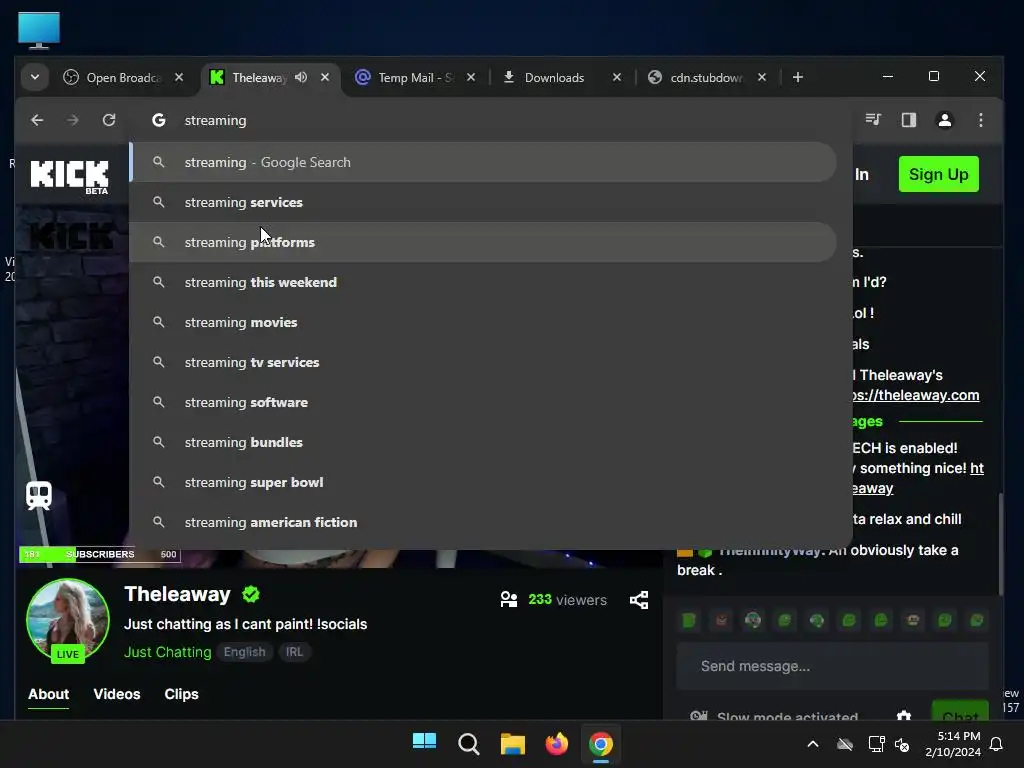Click the subscribers goal progress bar
The image size is (1024, 768).
tap(100, 554)
